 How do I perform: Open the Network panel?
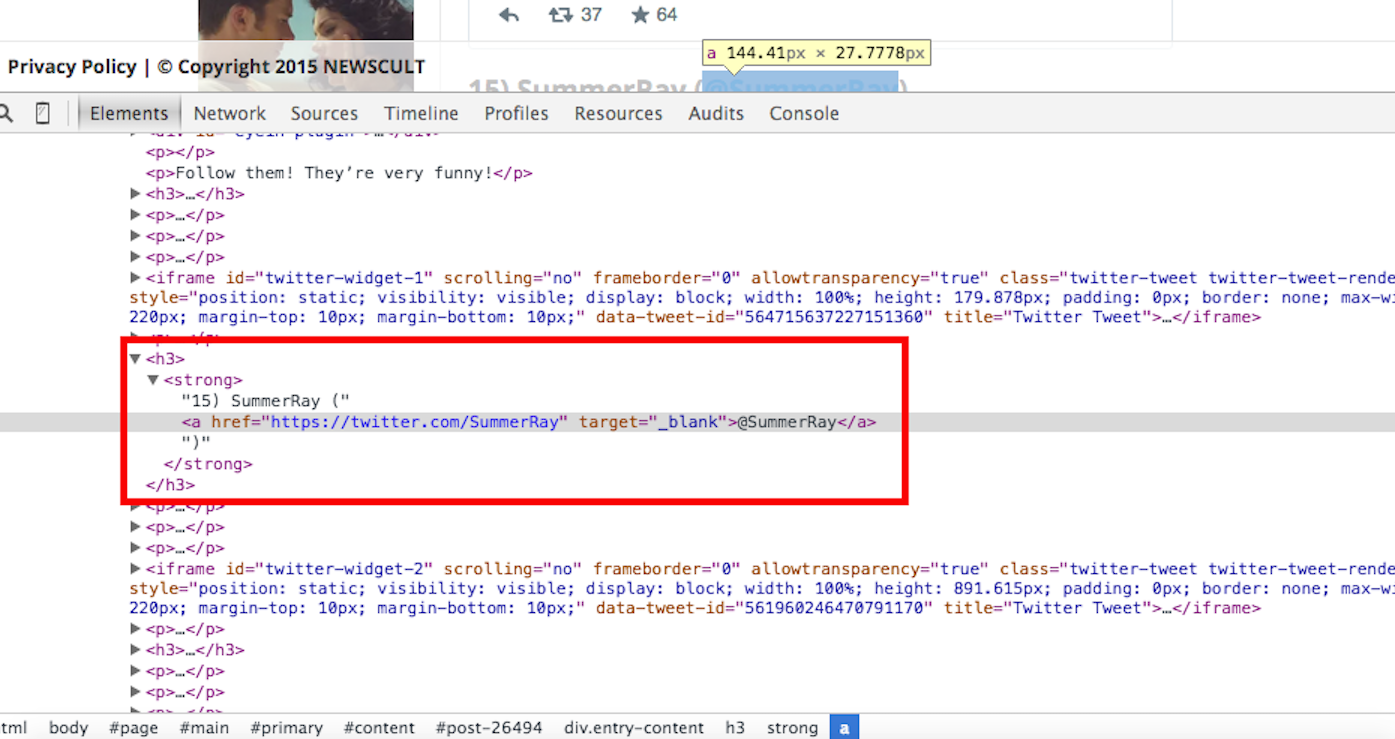[229, 113]
